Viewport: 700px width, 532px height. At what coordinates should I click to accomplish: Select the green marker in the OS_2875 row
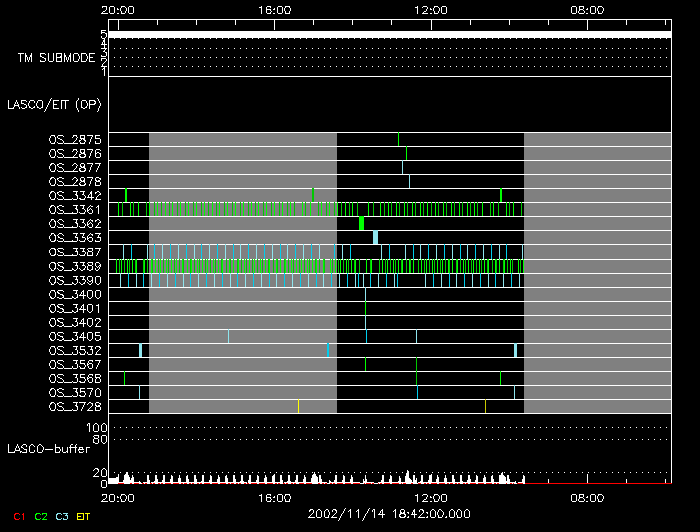398,139
